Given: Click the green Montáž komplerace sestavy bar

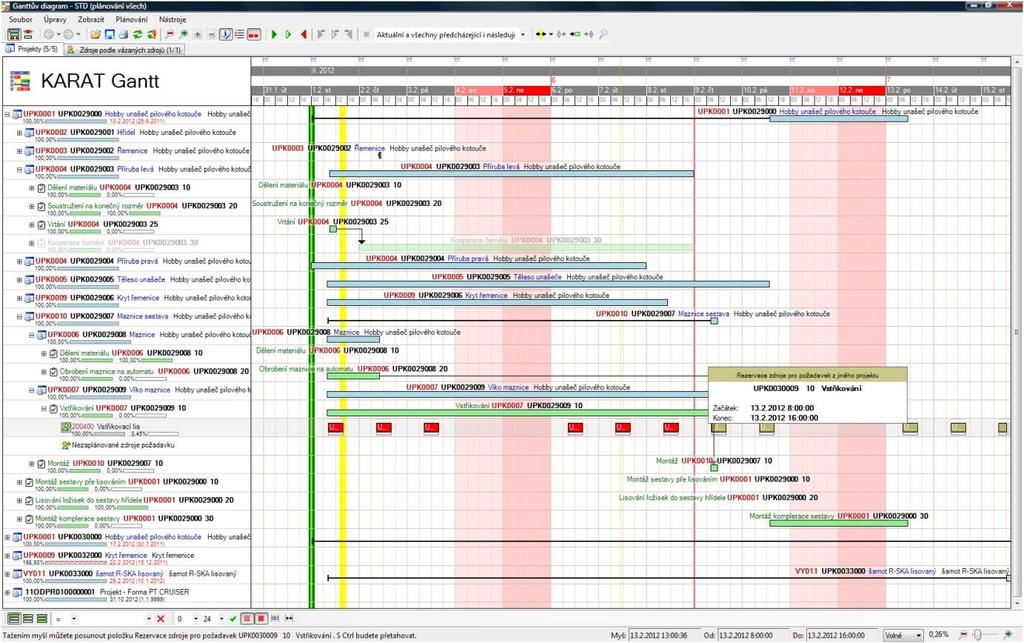Looking at the screenshot, I should pyautogui.click(x=839, y=523).
